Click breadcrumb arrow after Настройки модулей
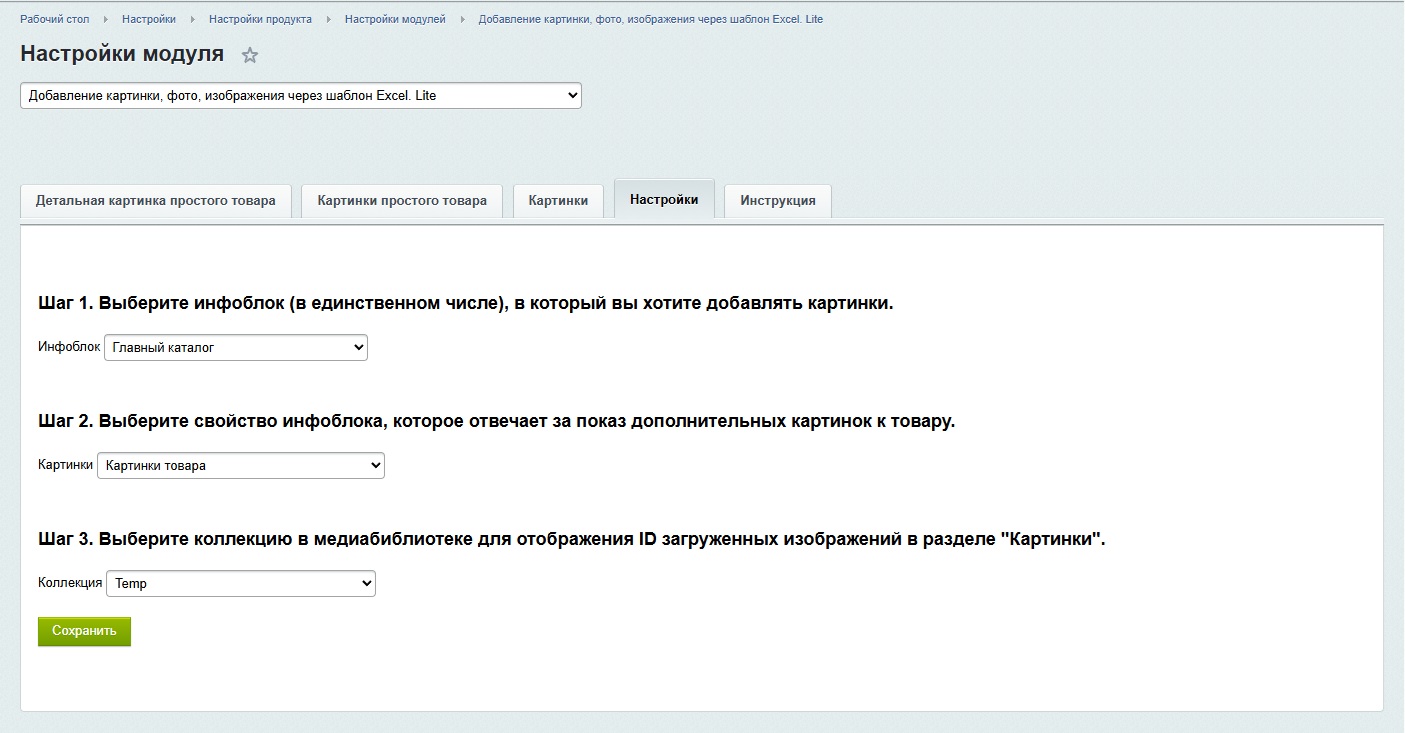This screenshot has width=1405, height=733. (x=462, y=19)
